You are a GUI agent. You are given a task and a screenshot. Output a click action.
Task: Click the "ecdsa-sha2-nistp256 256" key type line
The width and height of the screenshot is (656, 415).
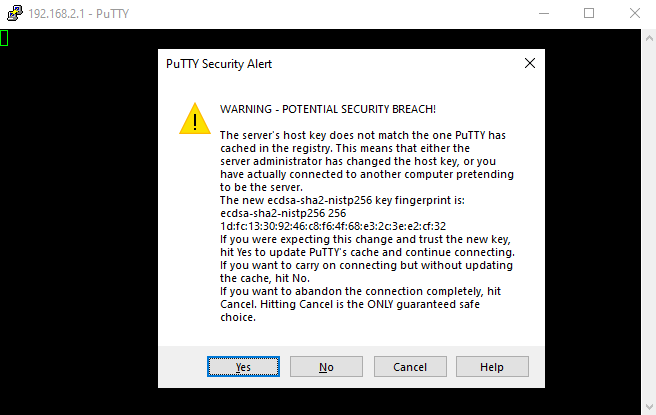tap(283, 213)
